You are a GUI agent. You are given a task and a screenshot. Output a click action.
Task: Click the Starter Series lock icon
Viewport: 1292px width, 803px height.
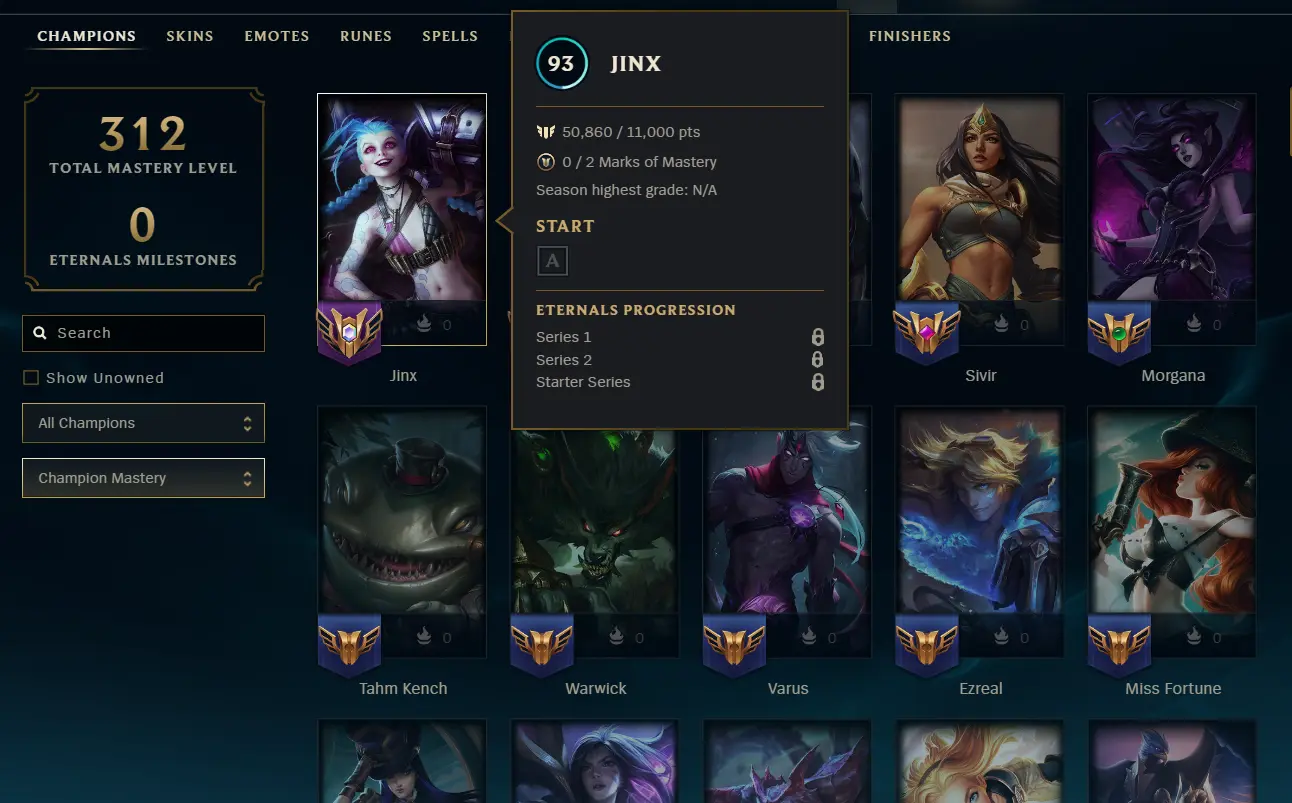pyautogui.click(x=817, y=382)
